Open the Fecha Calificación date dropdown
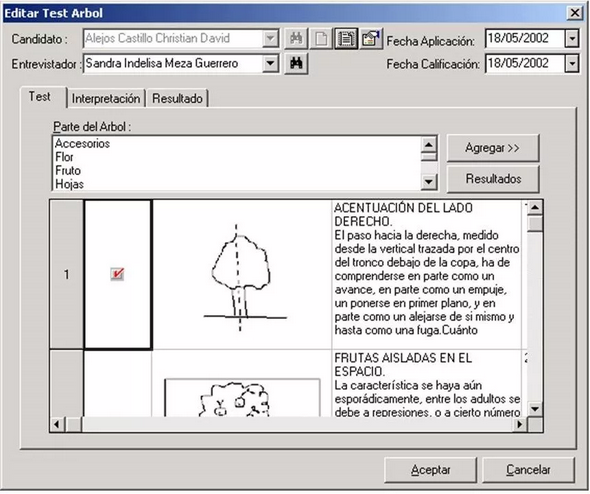590x494 pixels. pyautogui.click(x=572, y=64)
